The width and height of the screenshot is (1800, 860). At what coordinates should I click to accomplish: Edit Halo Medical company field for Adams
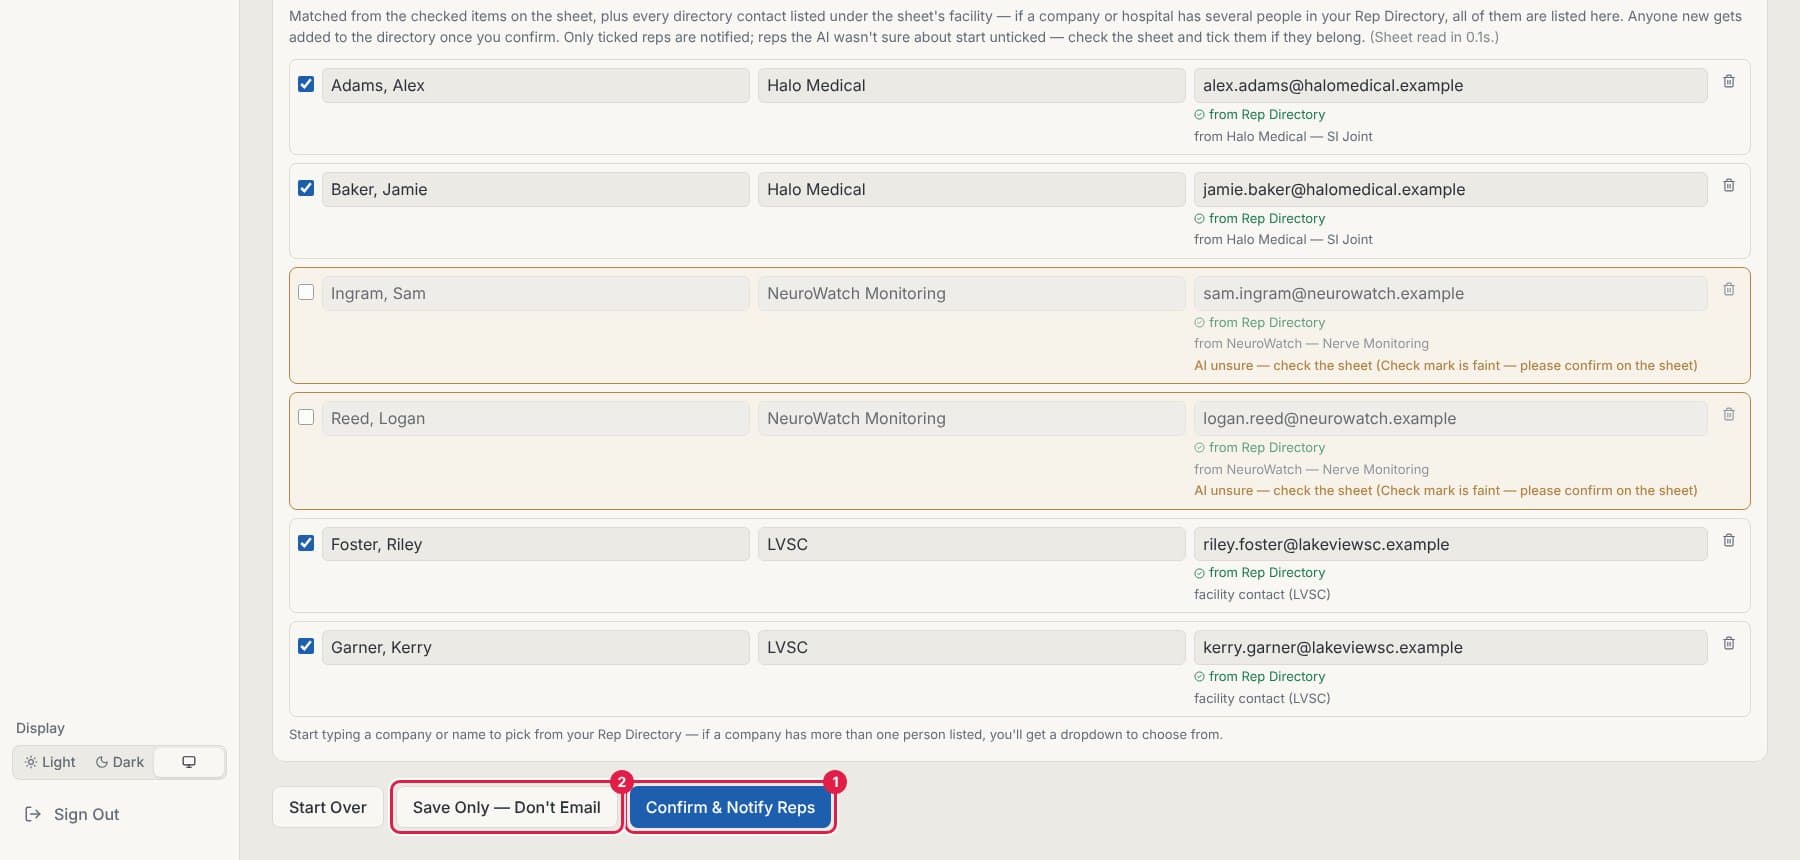[971, 85]
